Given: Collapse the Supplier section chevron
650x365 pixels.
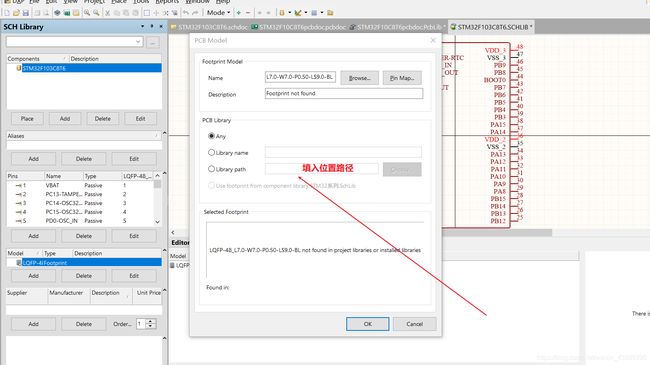Looking at the screenshot, I should (165, 290).
